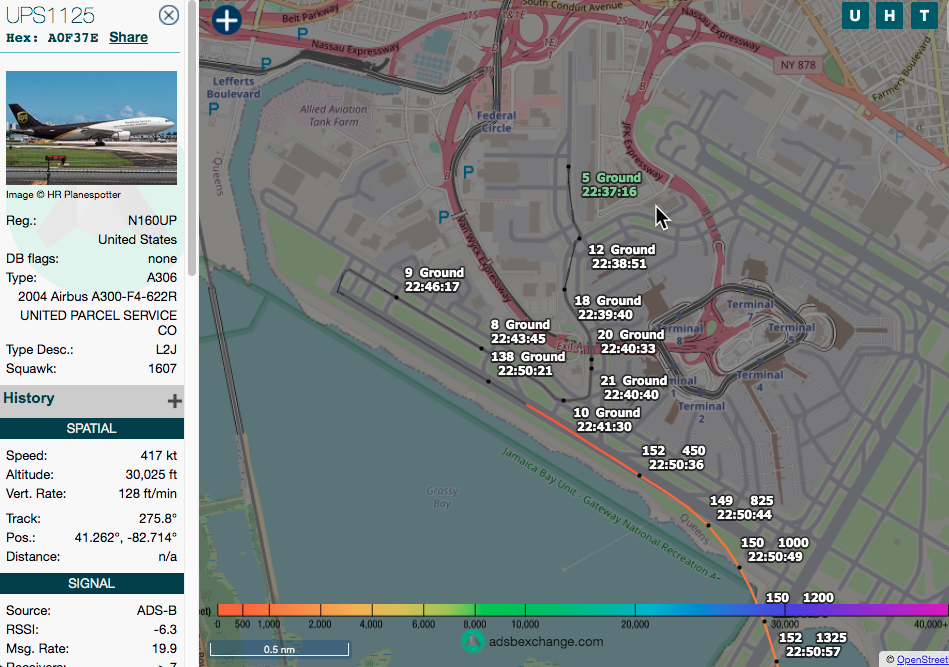949x667 pixels.
Task: Select the hex code A0F37E
Action: [73, 38]
